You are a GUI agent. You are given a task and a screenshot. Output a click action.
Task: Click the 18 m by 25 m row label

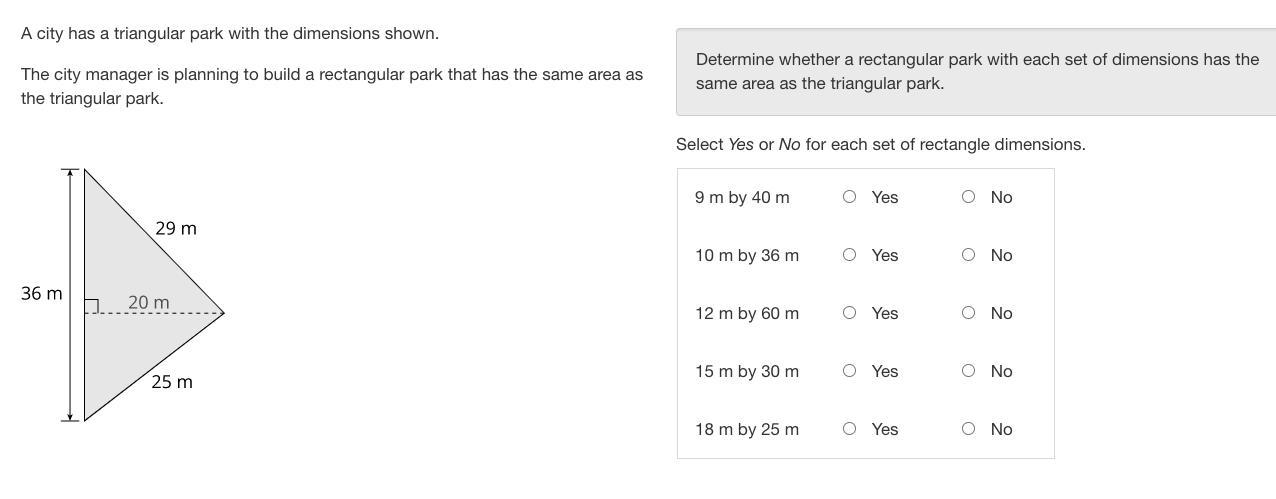(x=747, y=429)
